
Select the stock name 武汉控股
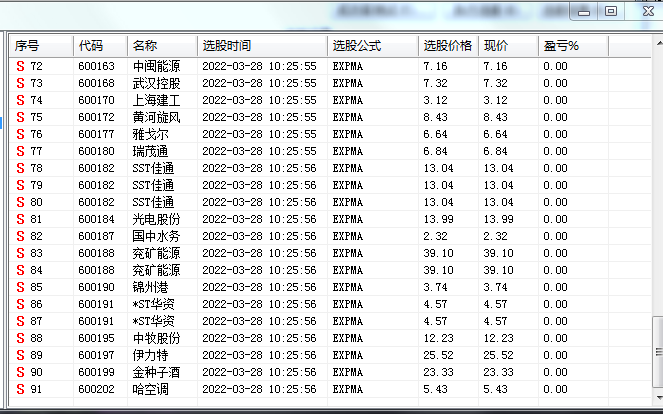pos(156,83)
